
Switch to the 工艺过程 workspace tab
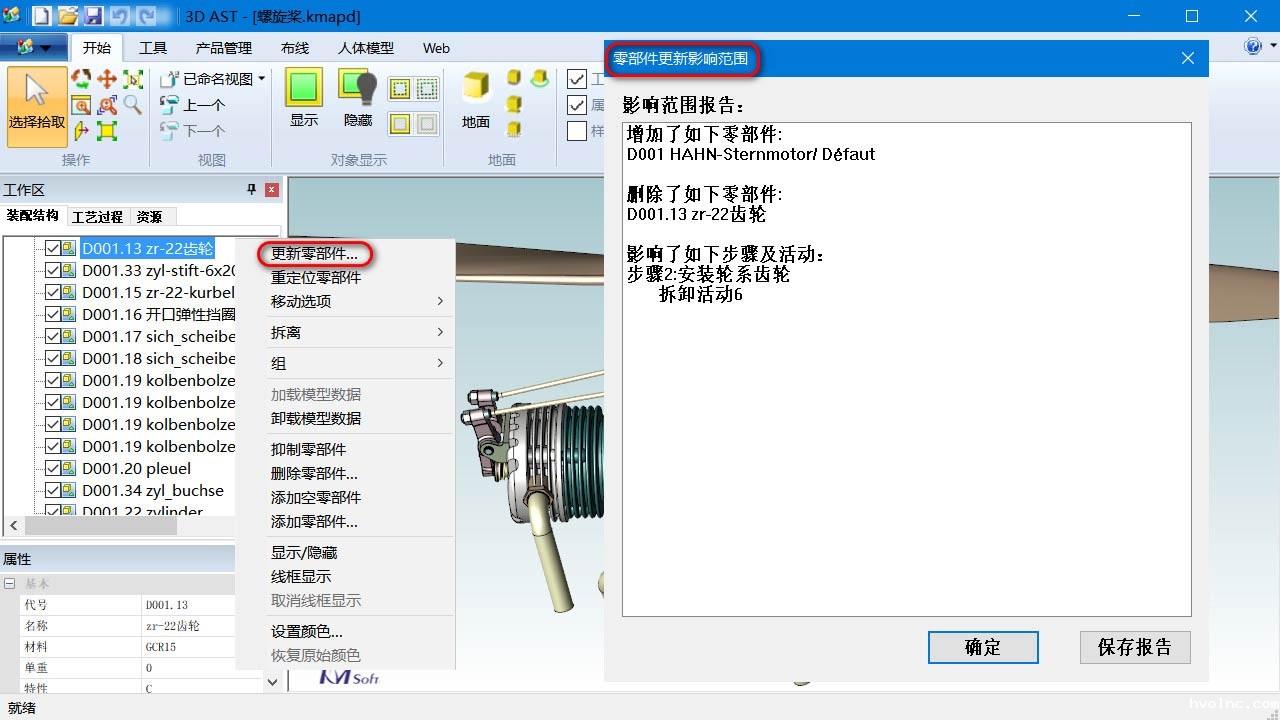point(97,216)
